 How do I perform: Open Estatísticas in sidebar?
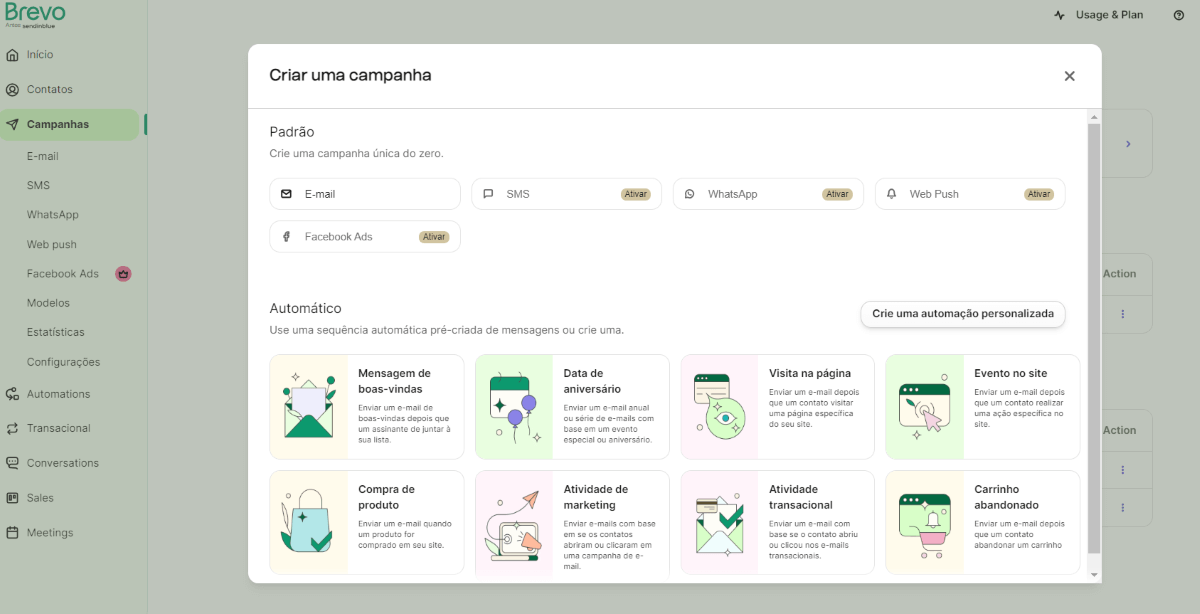pos(56,332)
